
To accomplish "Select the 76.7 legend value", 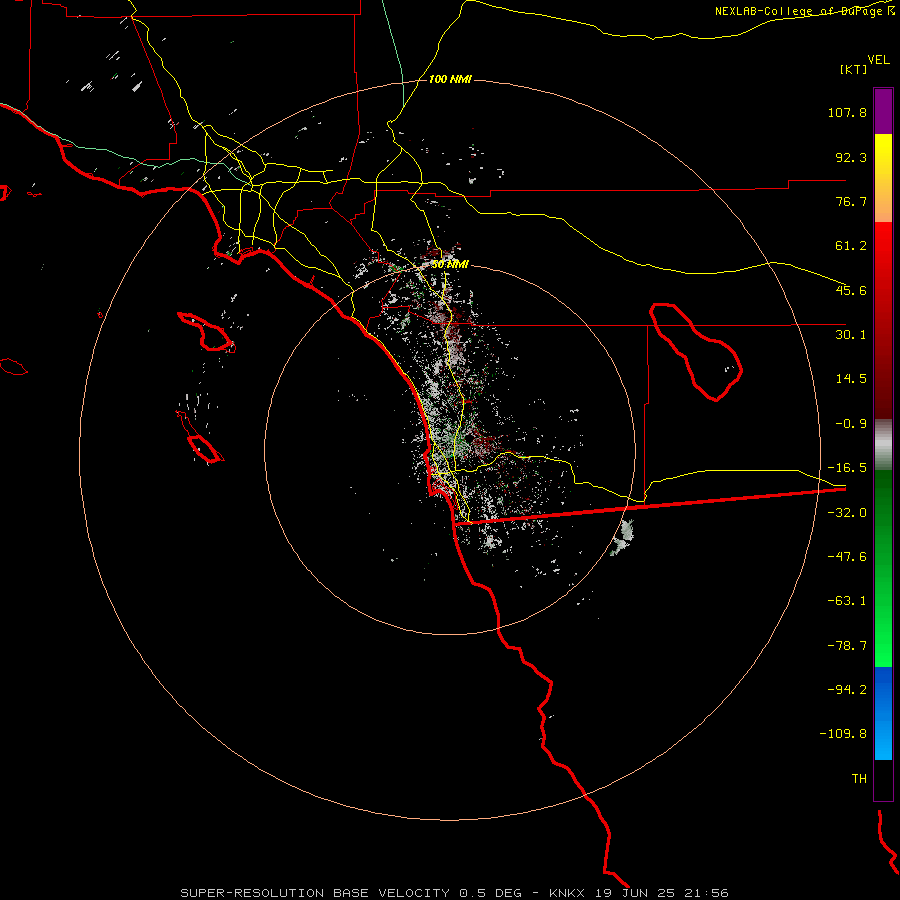I will click(851, 201).
